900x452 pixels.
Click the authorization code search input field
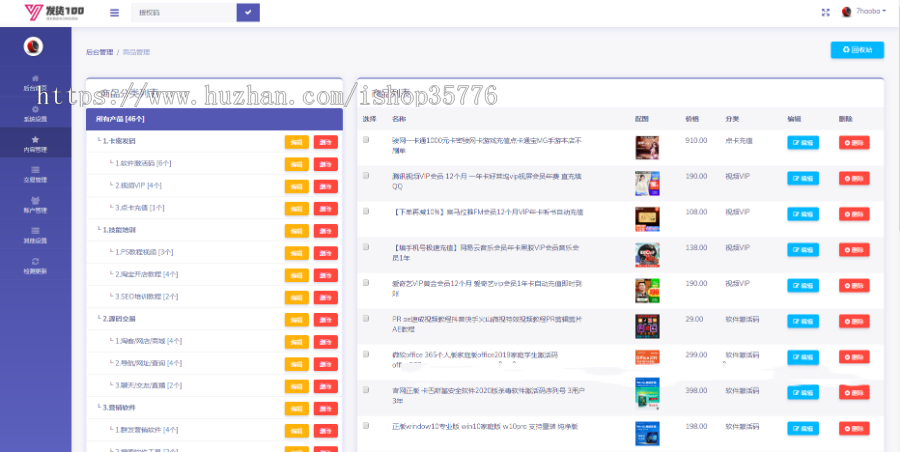[x=185, y=12]
